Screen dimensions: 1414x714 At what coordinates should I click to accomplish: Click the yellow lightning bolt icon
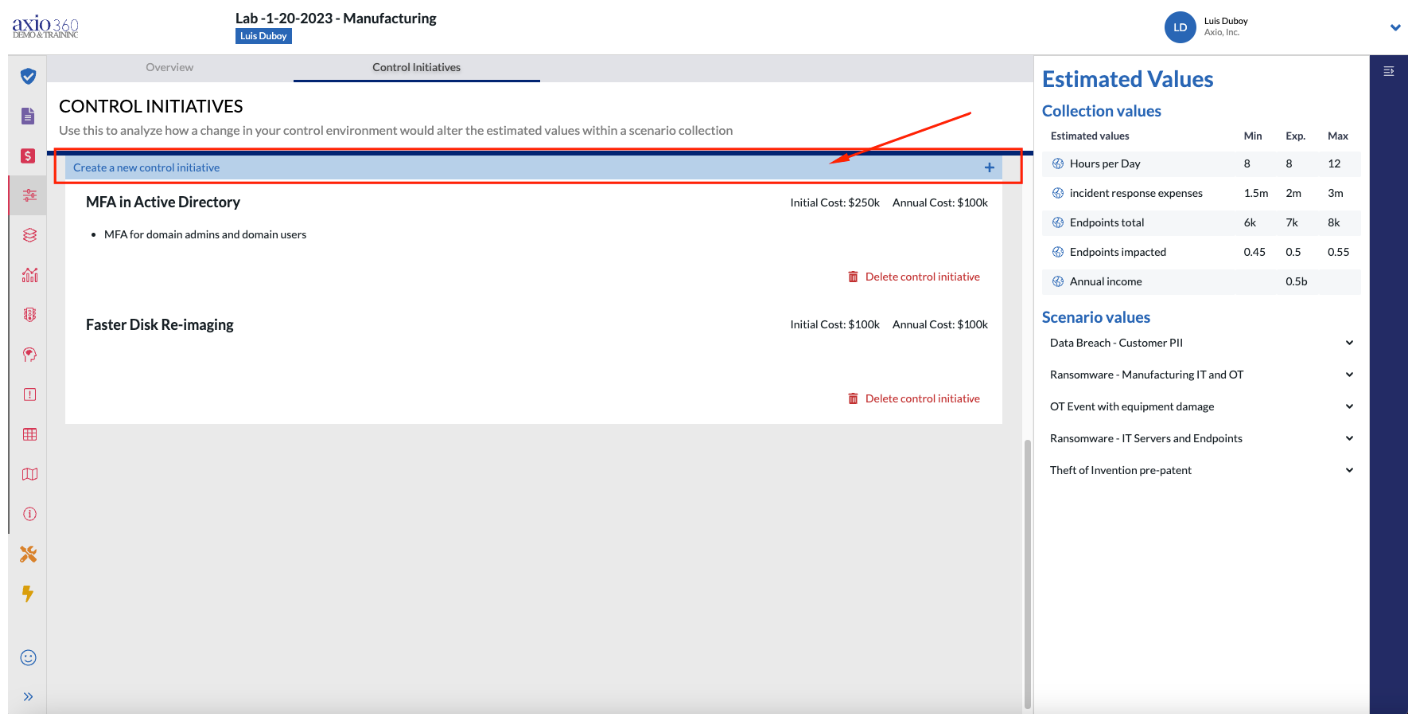tap(28, 594)
